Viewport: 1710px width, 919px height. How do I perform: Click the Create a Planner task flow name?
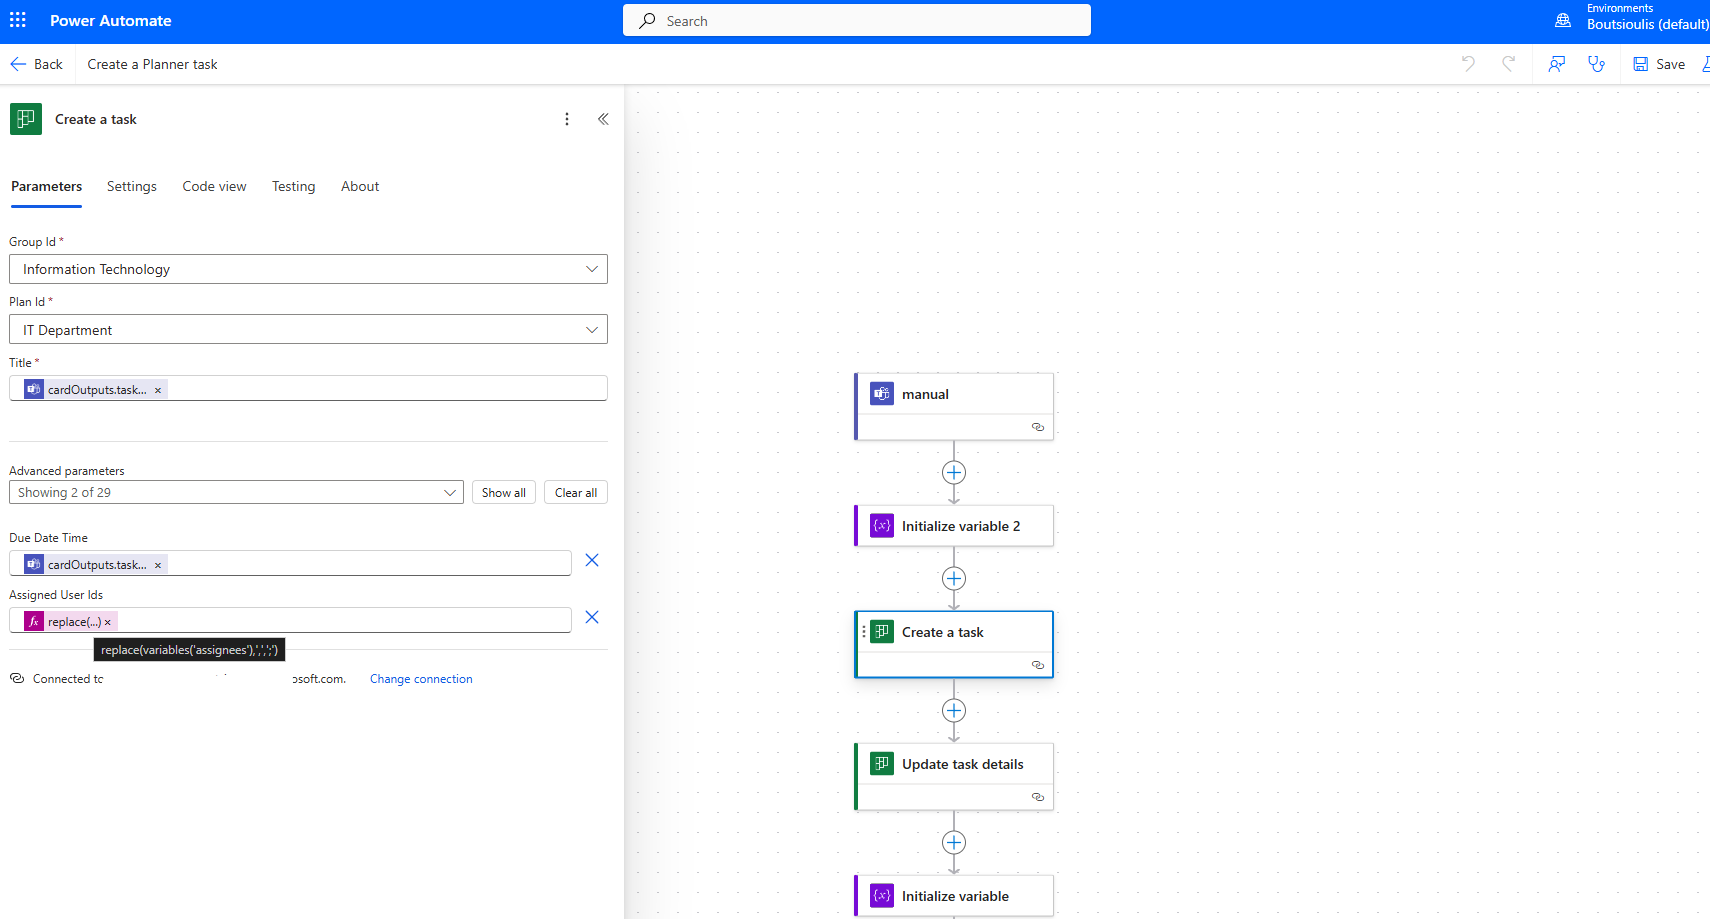click(x=152, y=64)
